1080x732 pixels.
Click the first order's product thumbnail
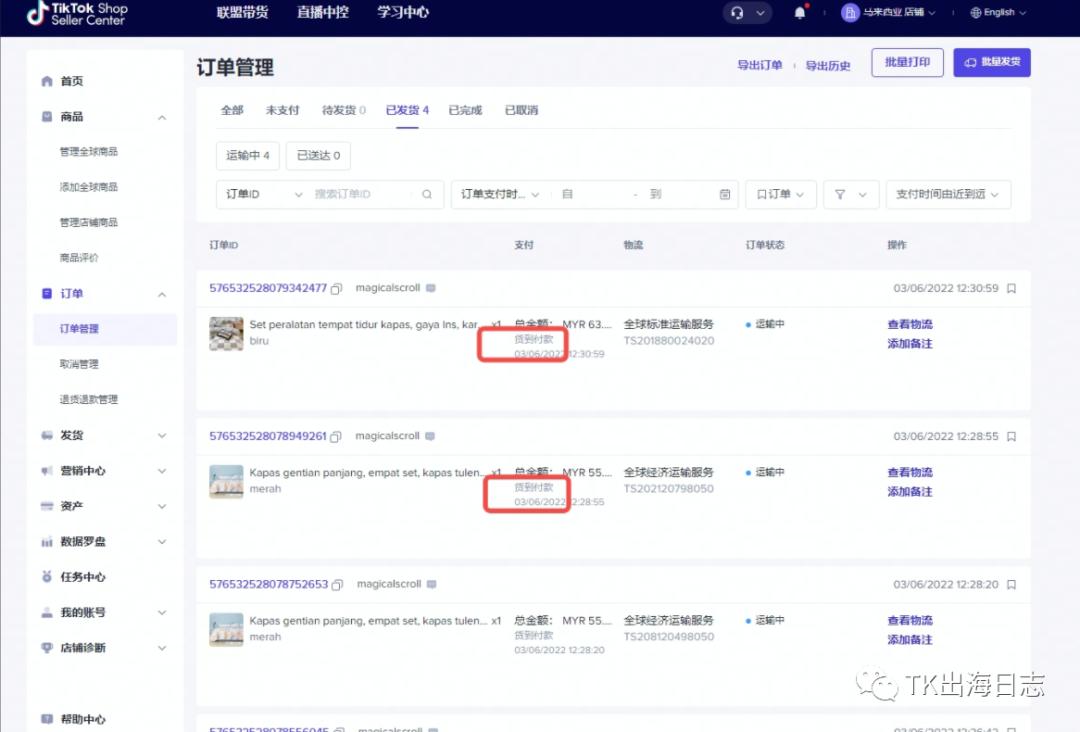(226, 333)
